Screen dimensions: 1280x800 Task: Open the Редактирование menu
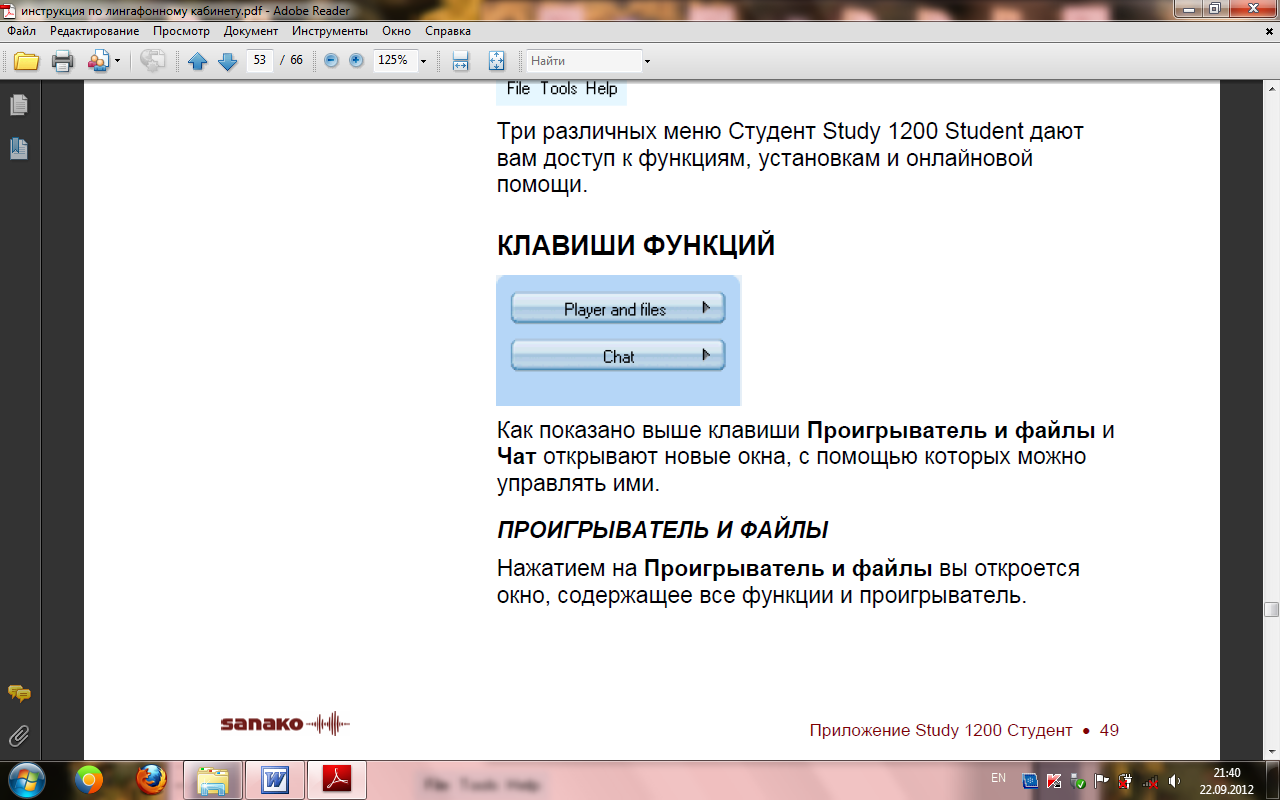[x=95, y=31]
